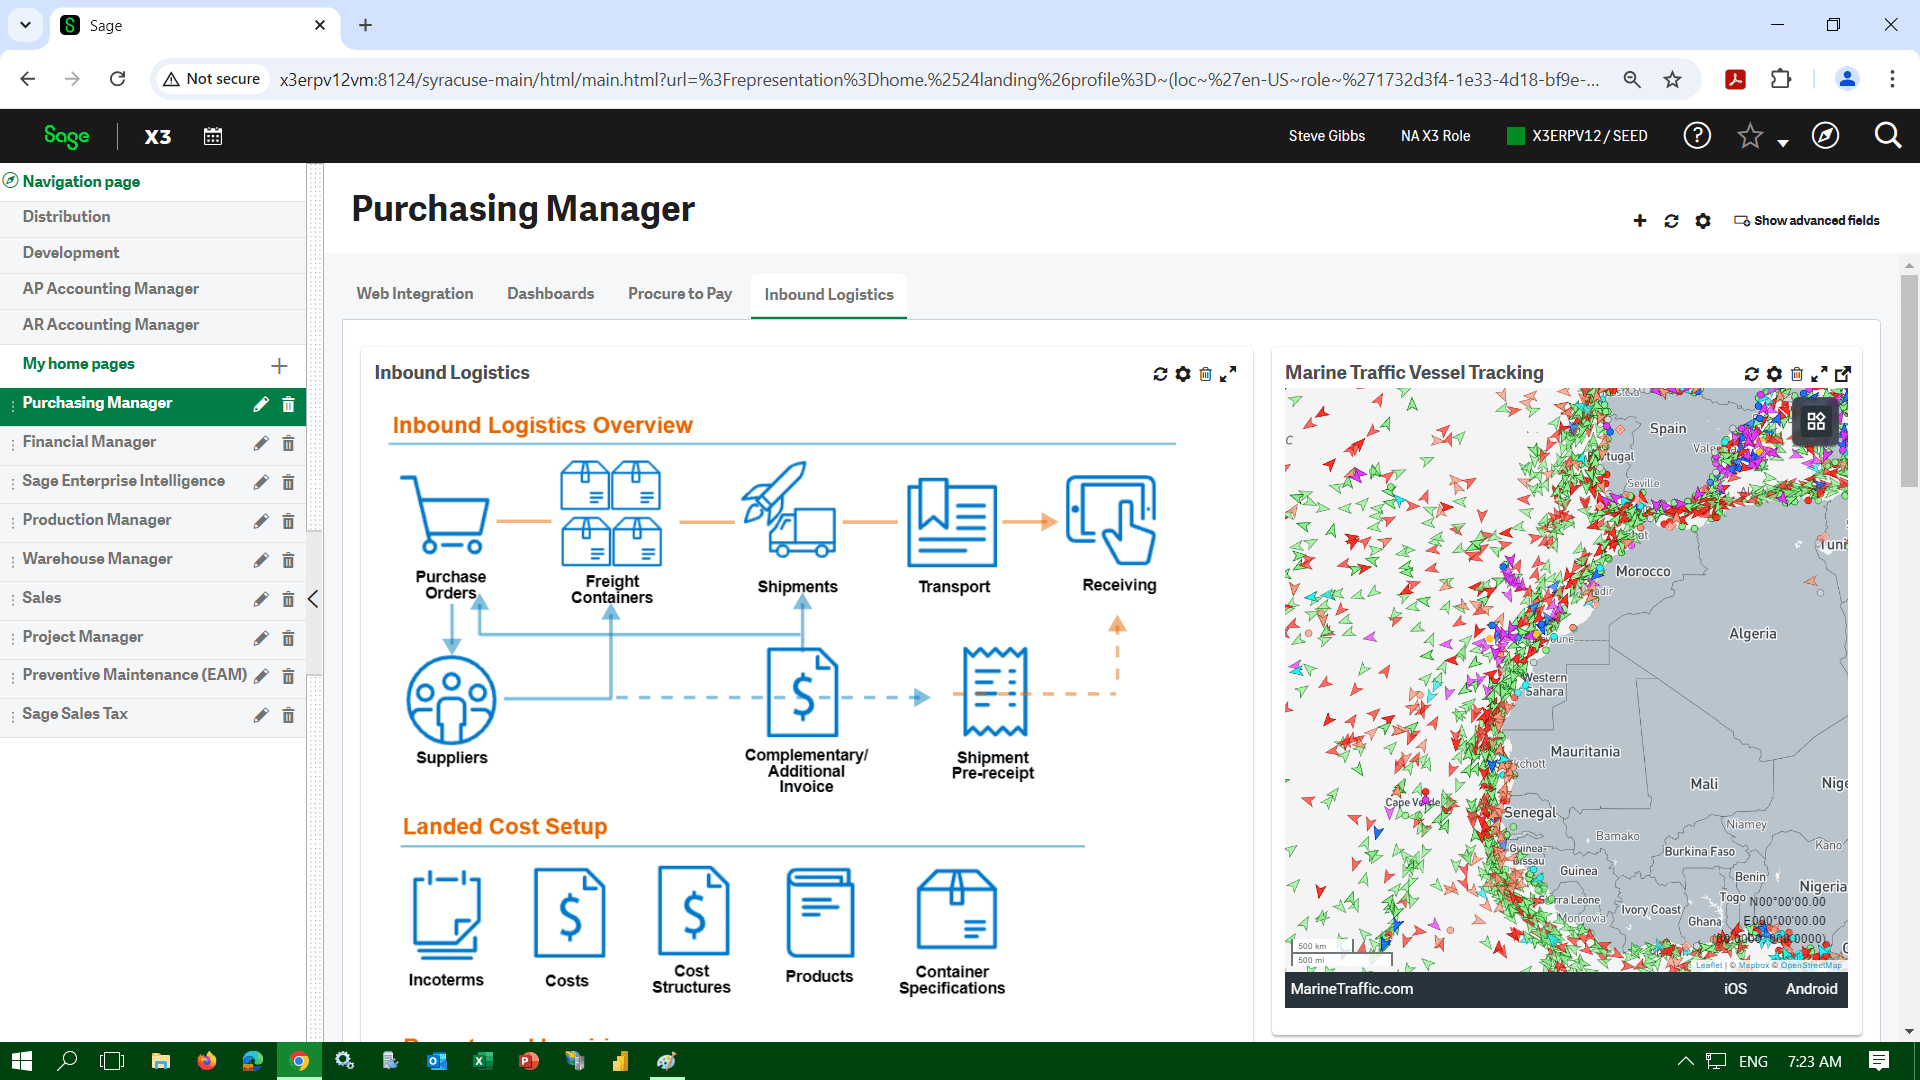Viewport: 1920px width, 1080px height.
Task: Edit the Financial Manager home page
Action: (x=261, y=443)
